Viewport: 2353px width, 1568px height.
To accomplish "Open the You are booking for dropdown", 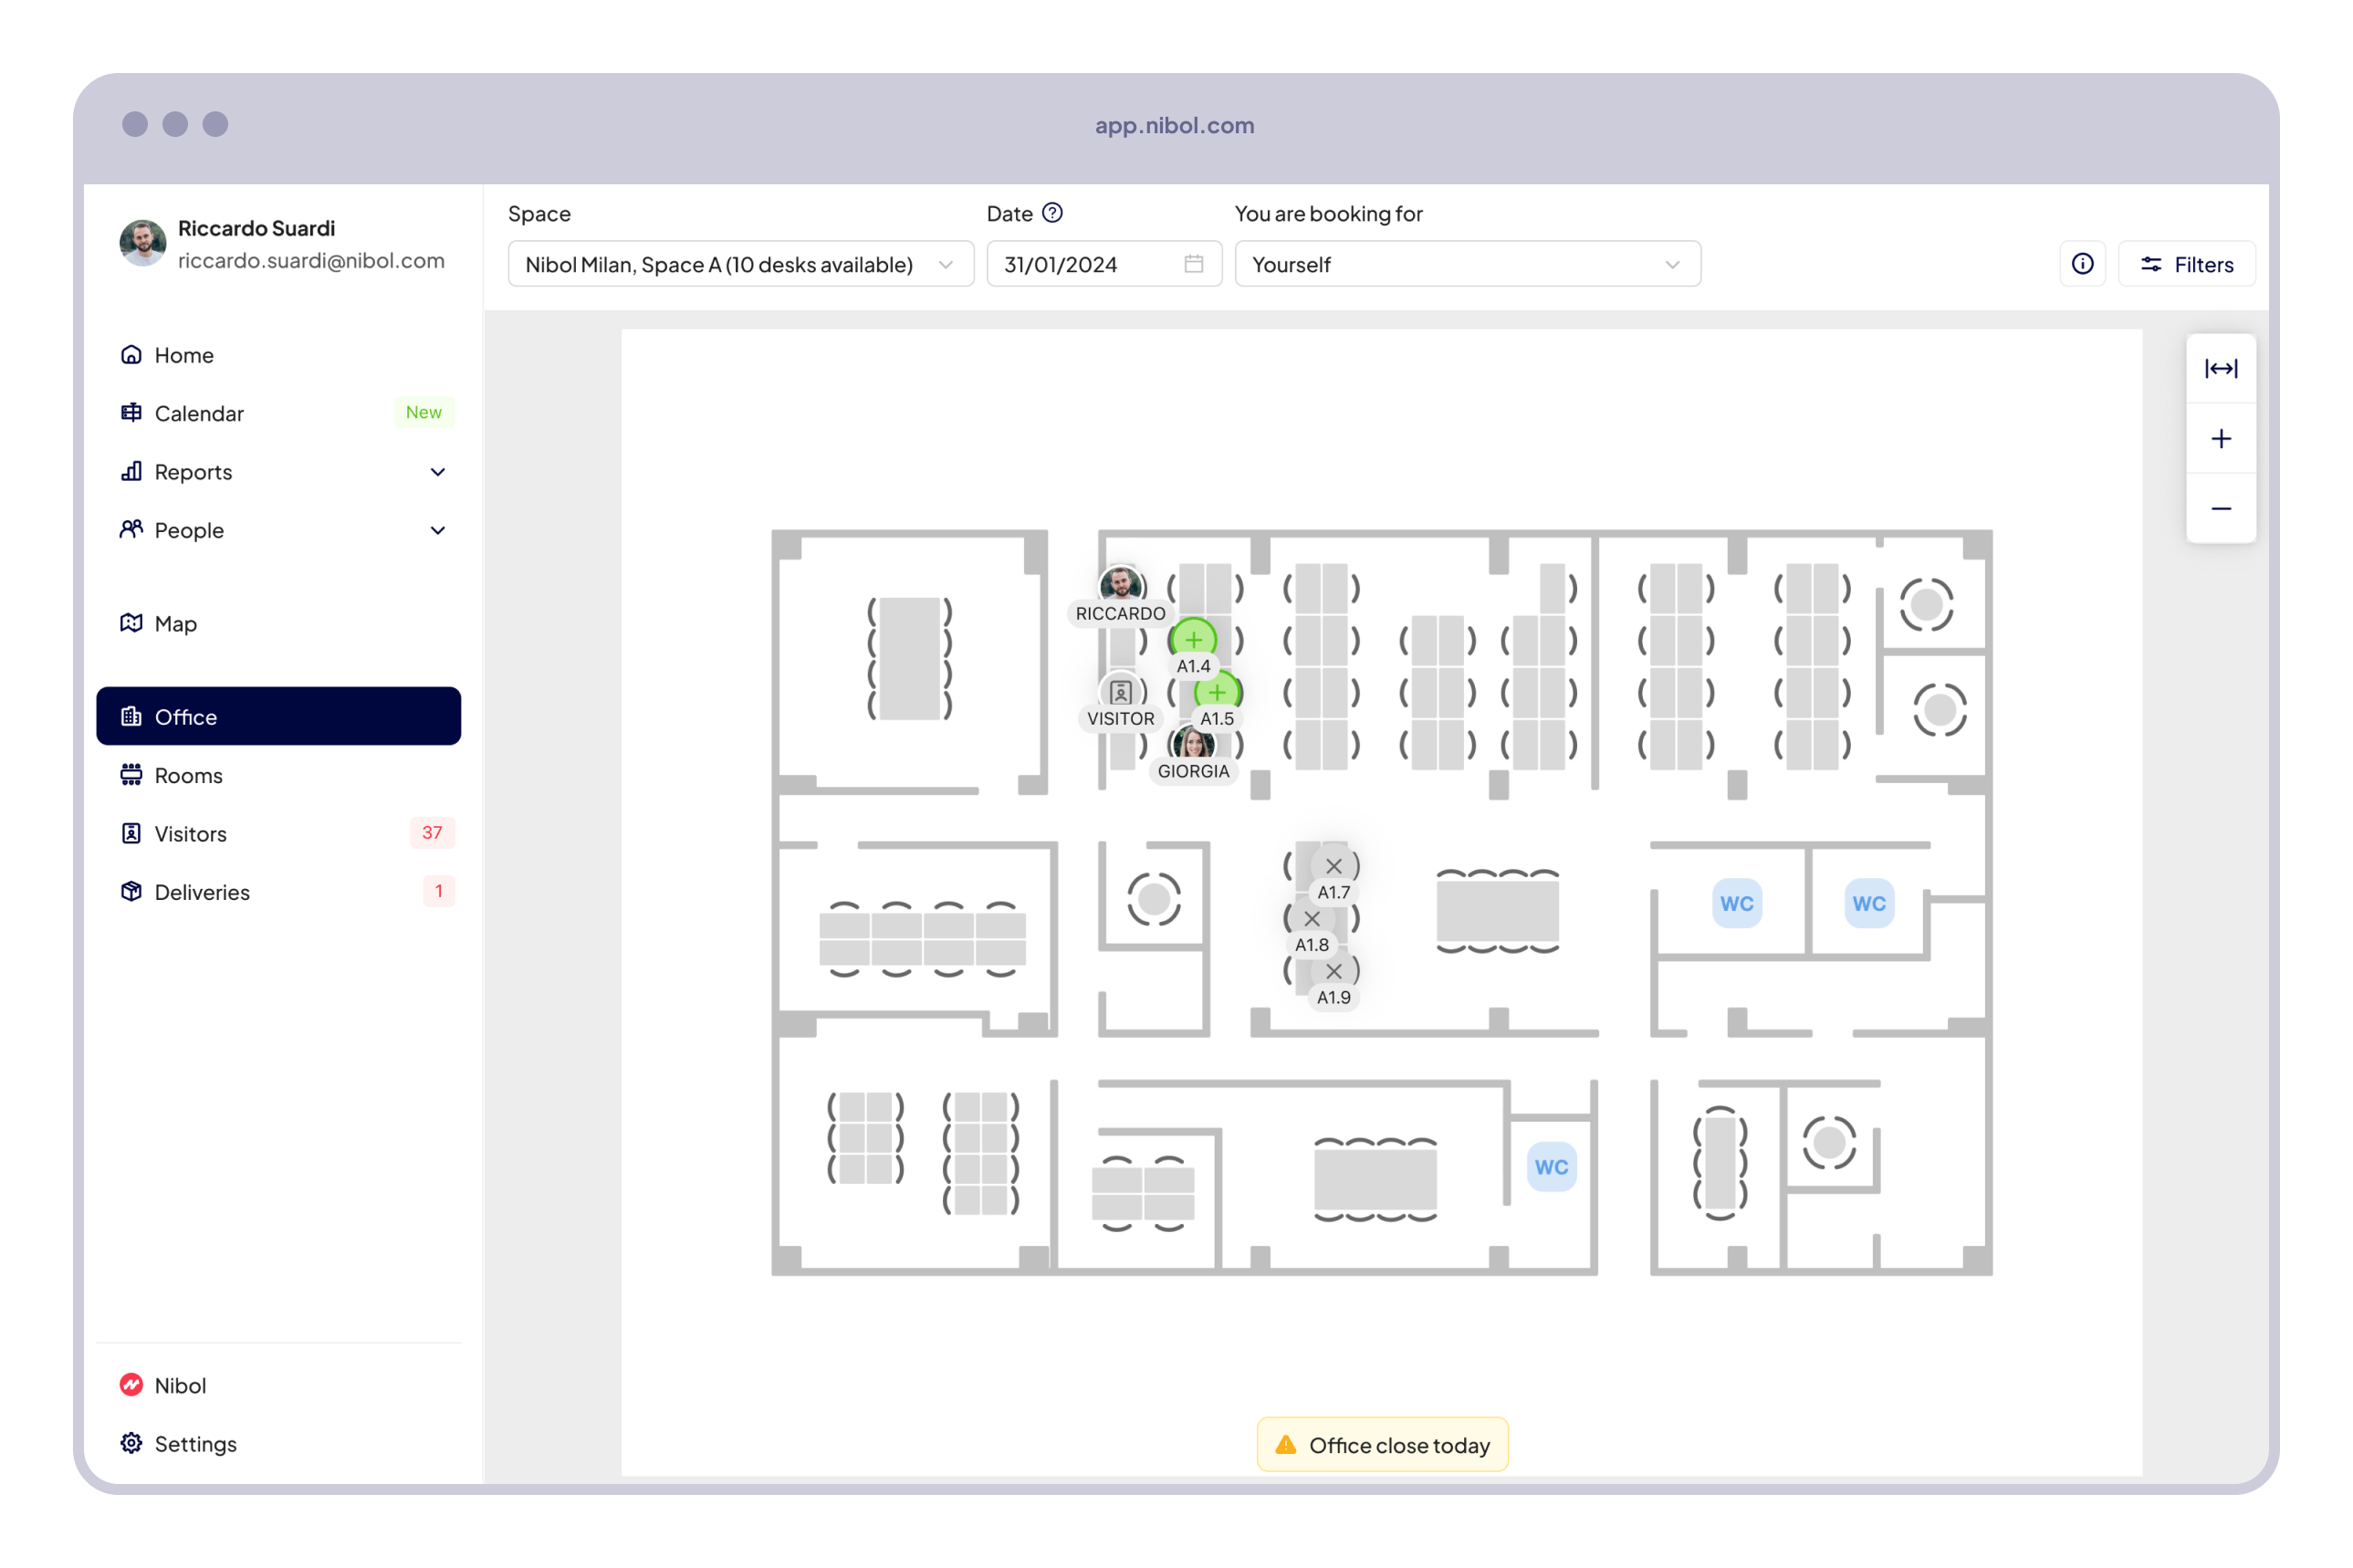I will point(1466,264).
